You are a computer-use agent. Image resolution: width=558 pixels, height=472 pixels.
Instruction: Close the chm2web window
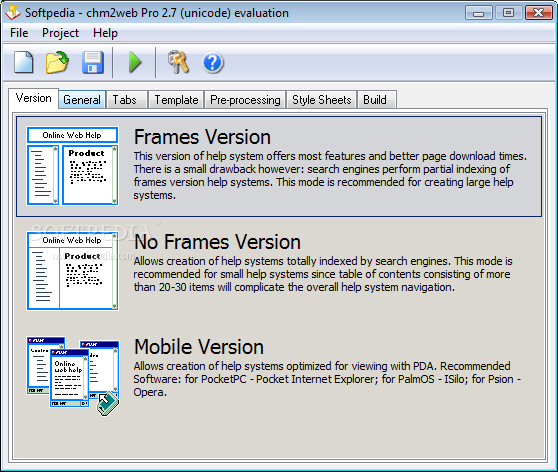(x=538, y=13)
